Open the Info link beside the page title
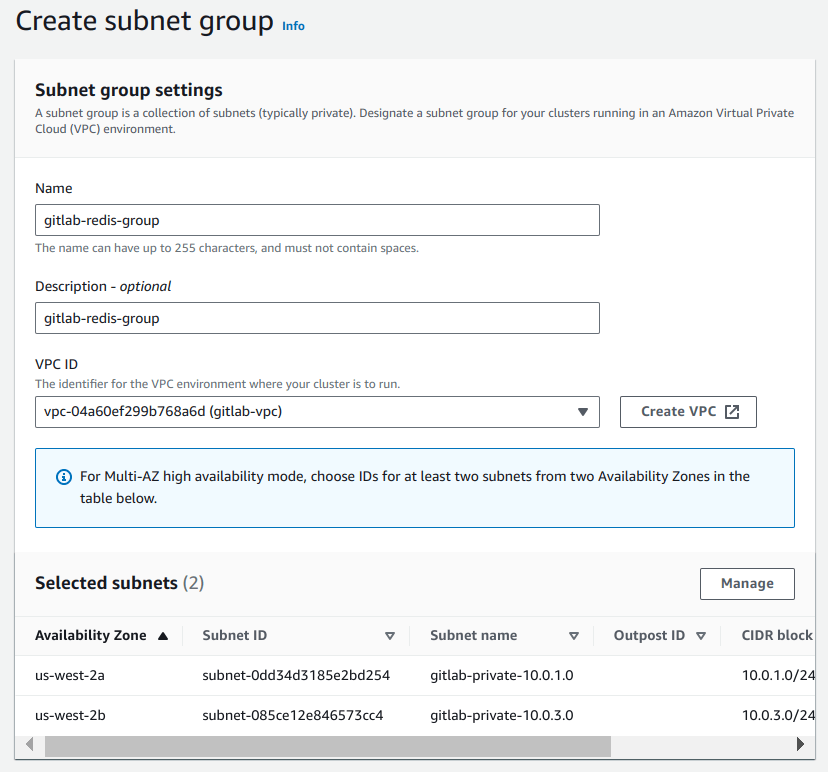This screenshot has height=772, width=828. (293, 26)
